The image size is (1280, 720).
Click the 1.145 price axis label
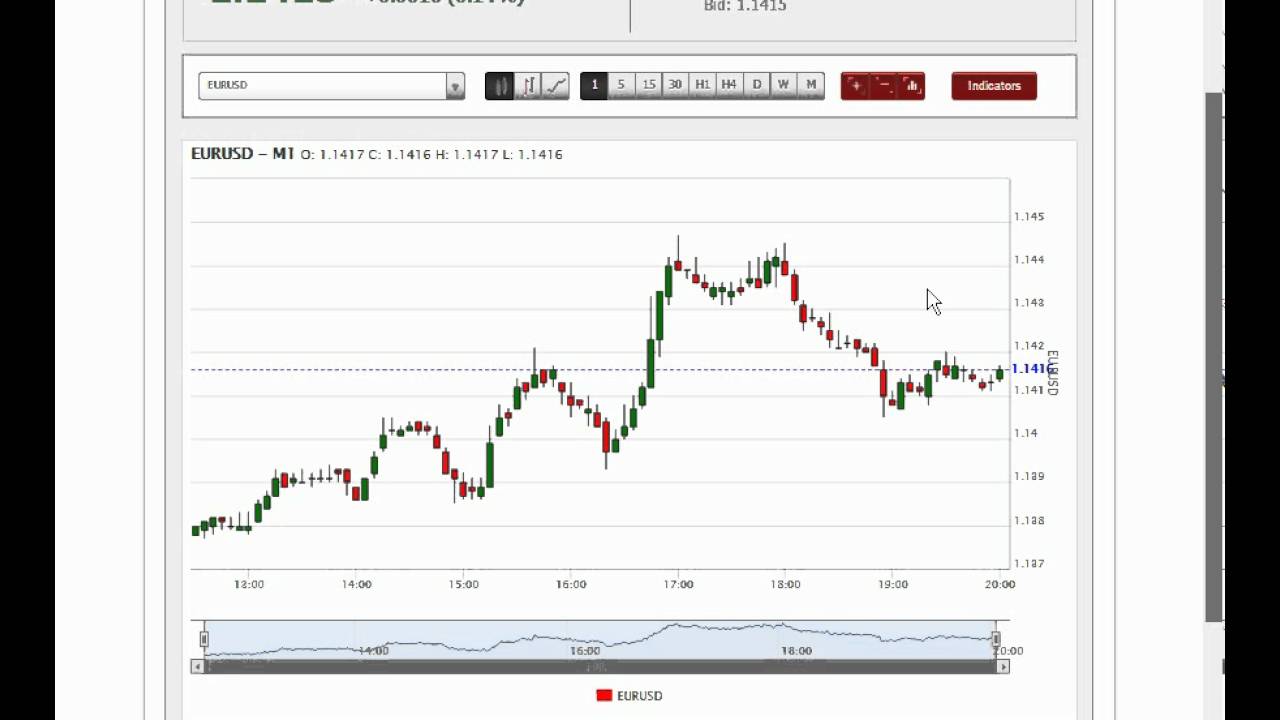[x=1029, y=217]
